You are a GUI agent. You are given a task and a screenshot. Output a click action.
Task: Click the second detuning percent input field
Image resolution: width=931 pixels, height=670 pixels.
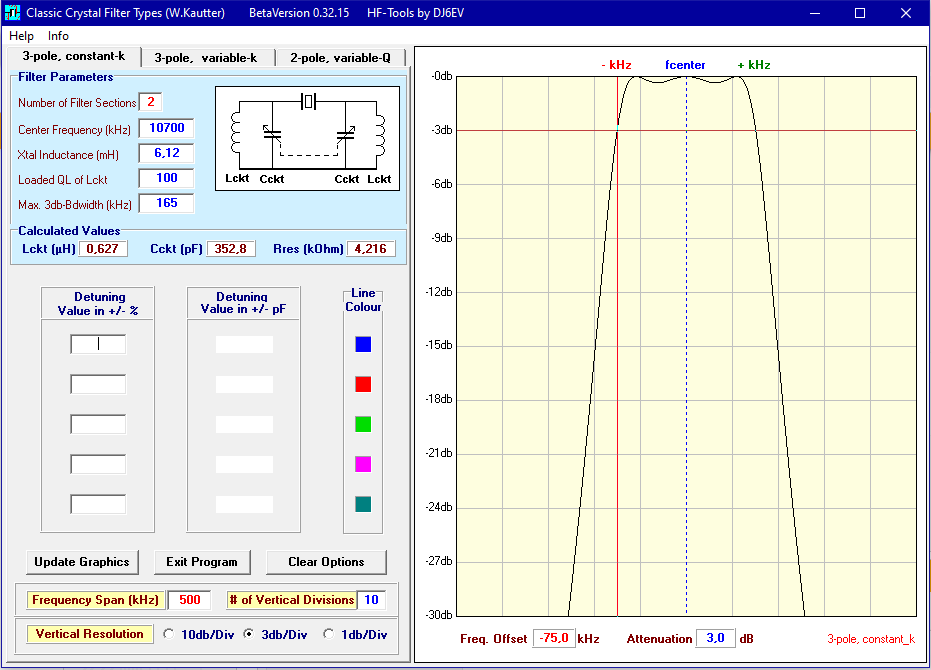pyautogui.click(x=98, y=384)
